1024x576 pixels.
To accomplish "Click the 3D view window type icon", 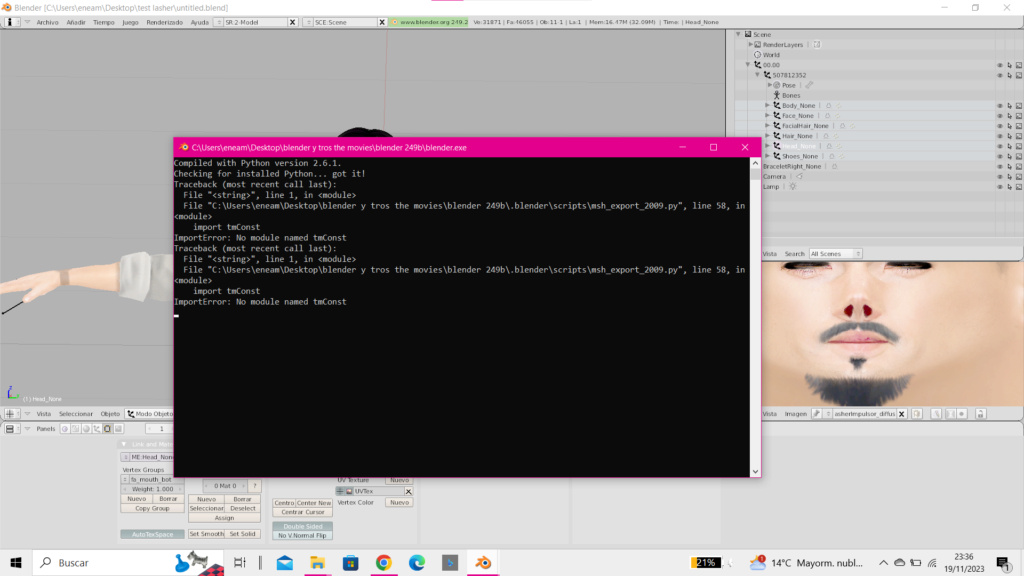I will [10, 413].
